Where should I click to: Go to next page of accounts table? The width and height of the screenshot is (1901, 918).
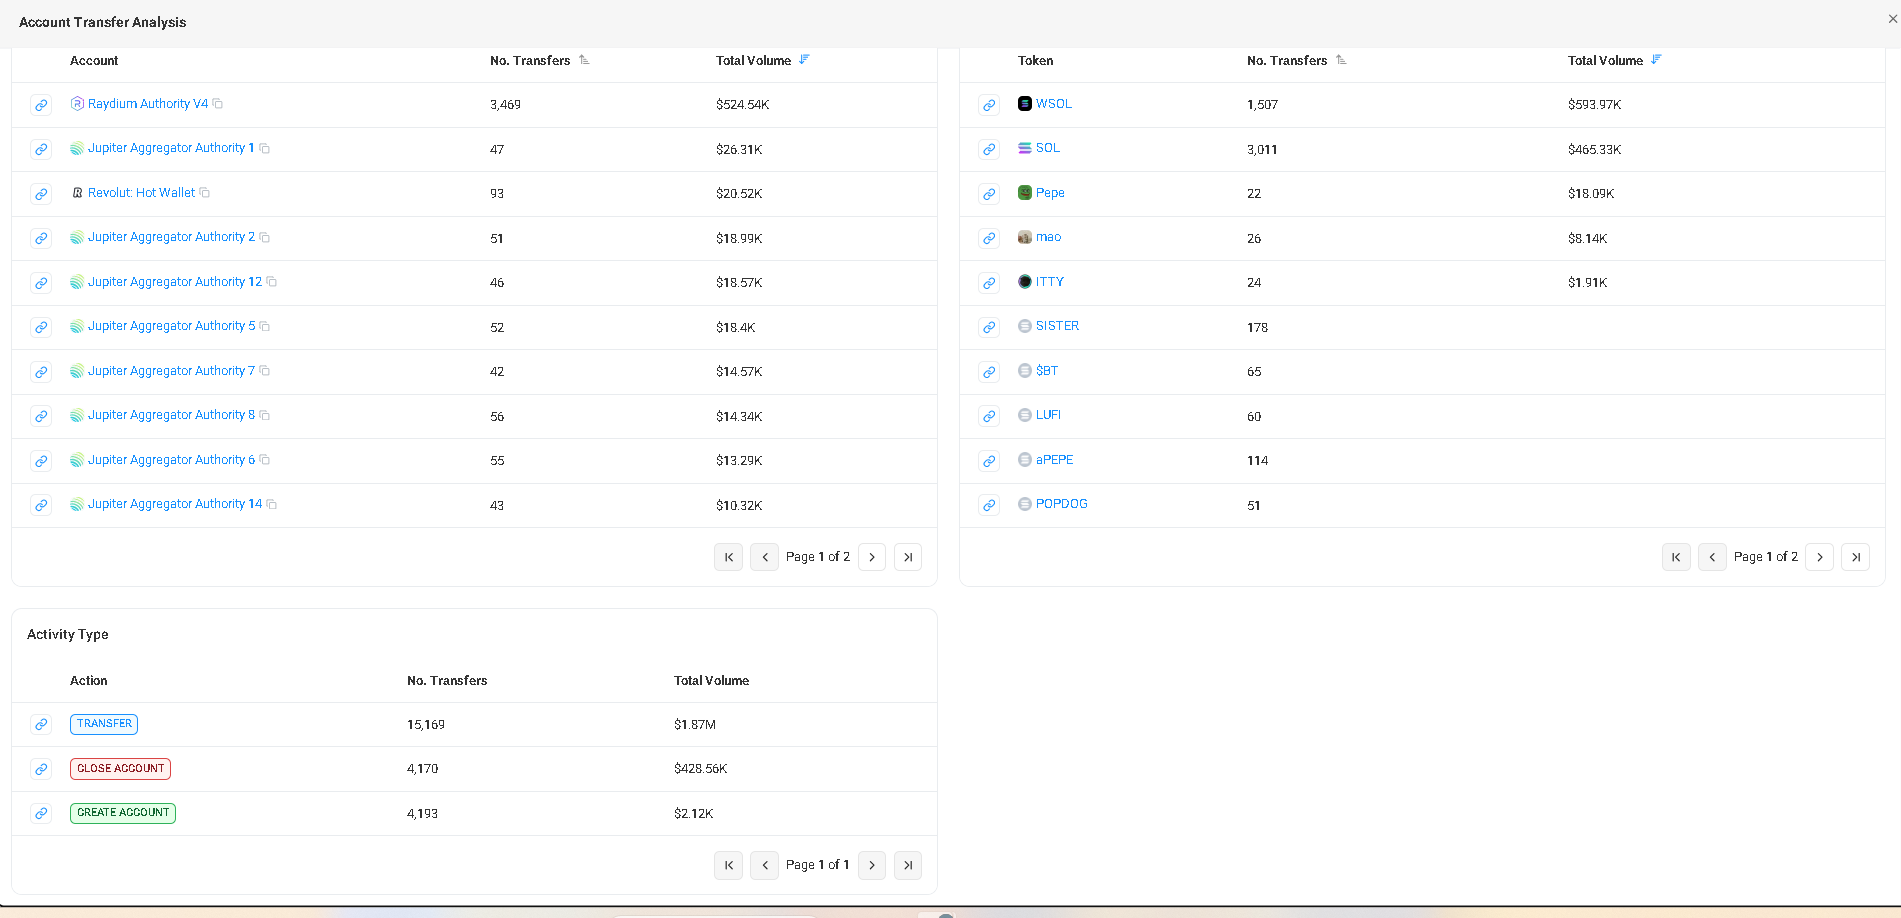click(x=872, y=557)
